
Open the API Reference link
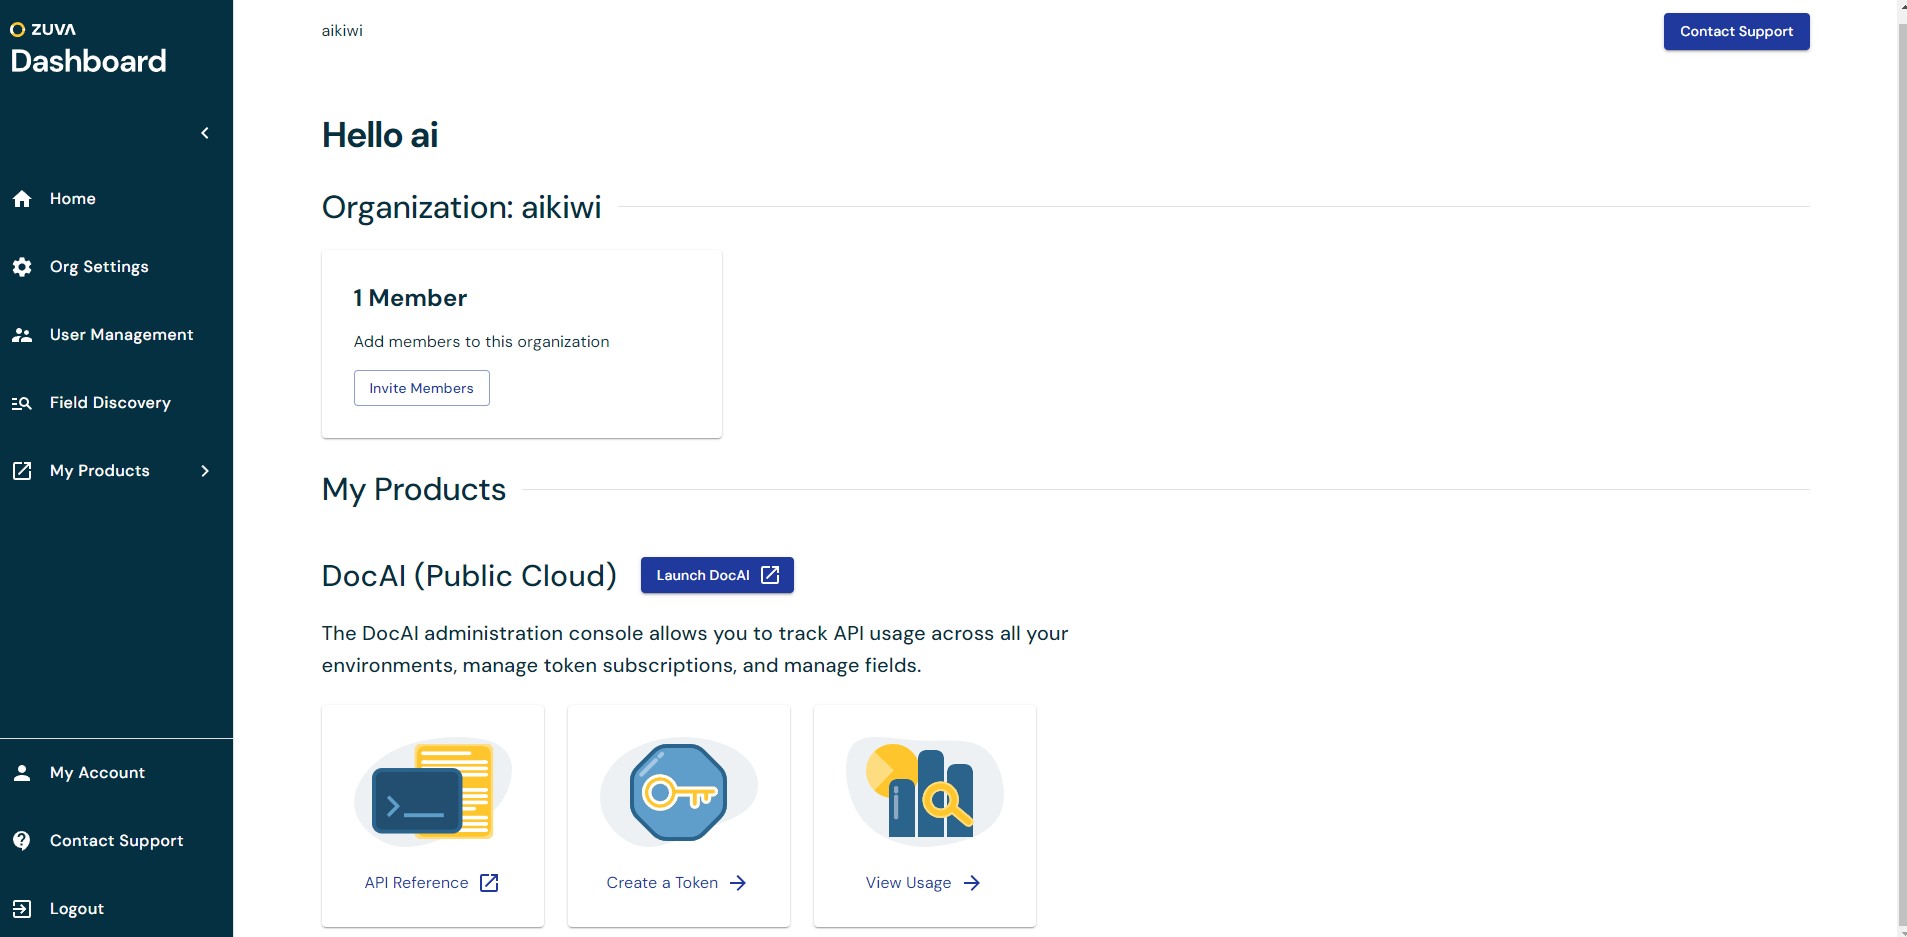click(x=416, y=883)
